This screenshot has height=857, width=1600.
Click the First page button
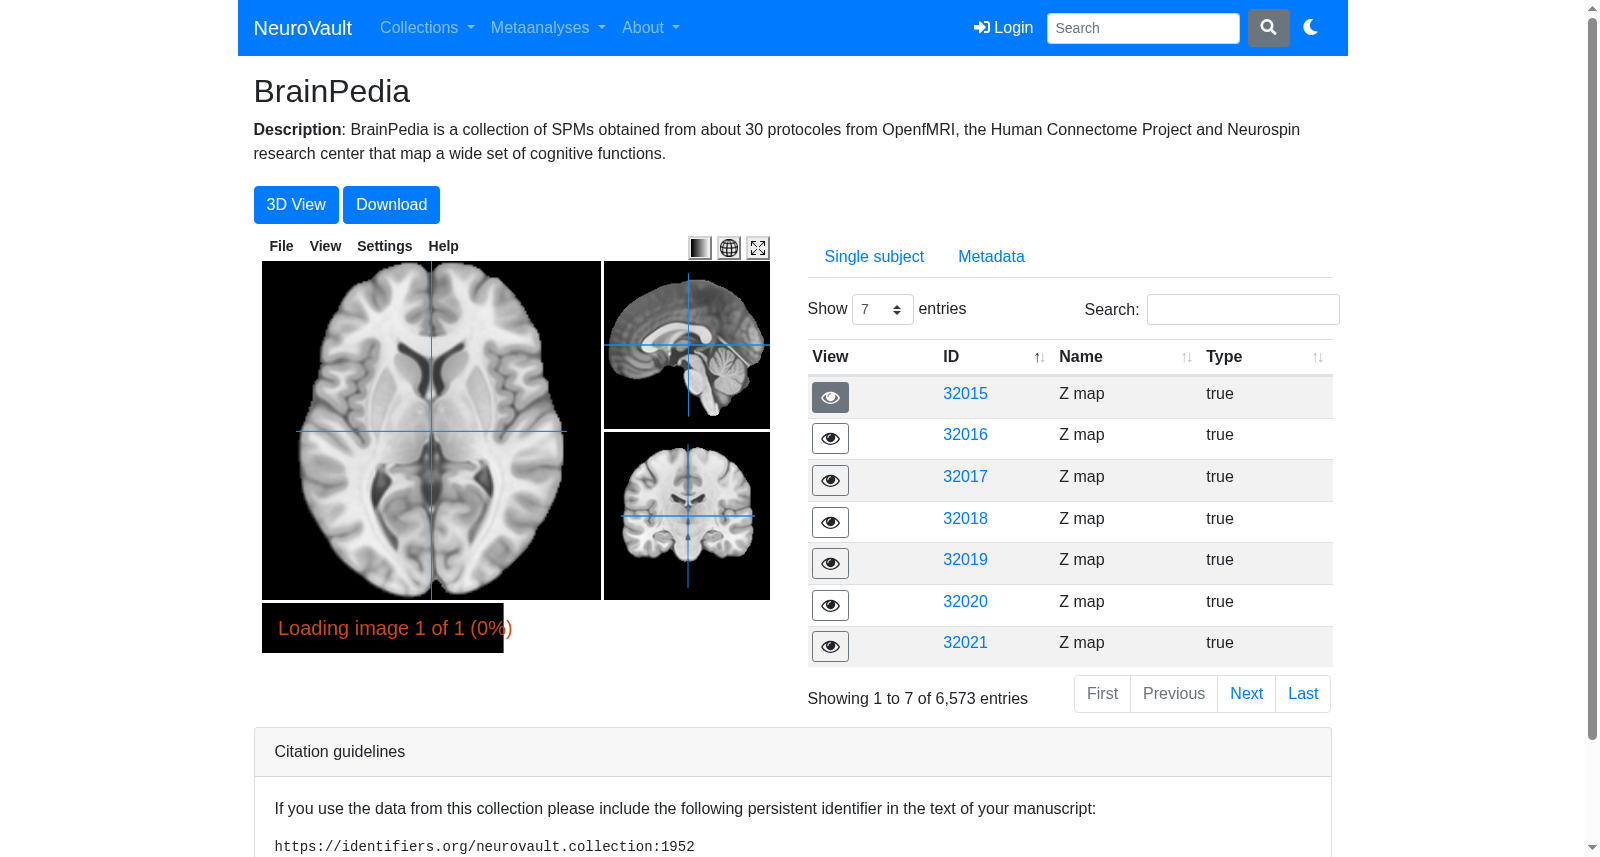1102,694
